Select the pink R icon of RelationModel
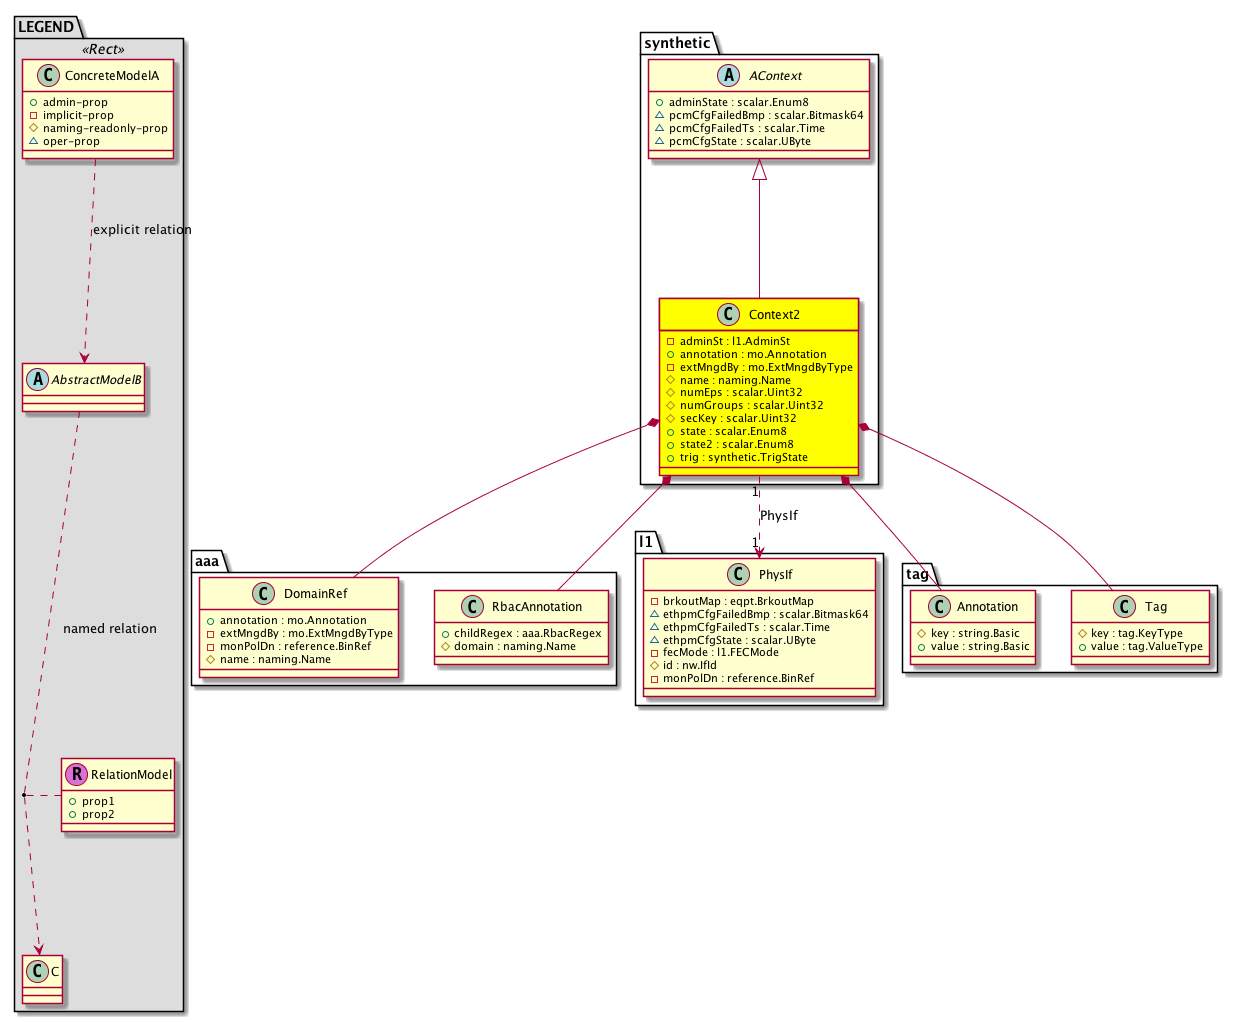This screenshot has width=1238, height=1022. 77,774
